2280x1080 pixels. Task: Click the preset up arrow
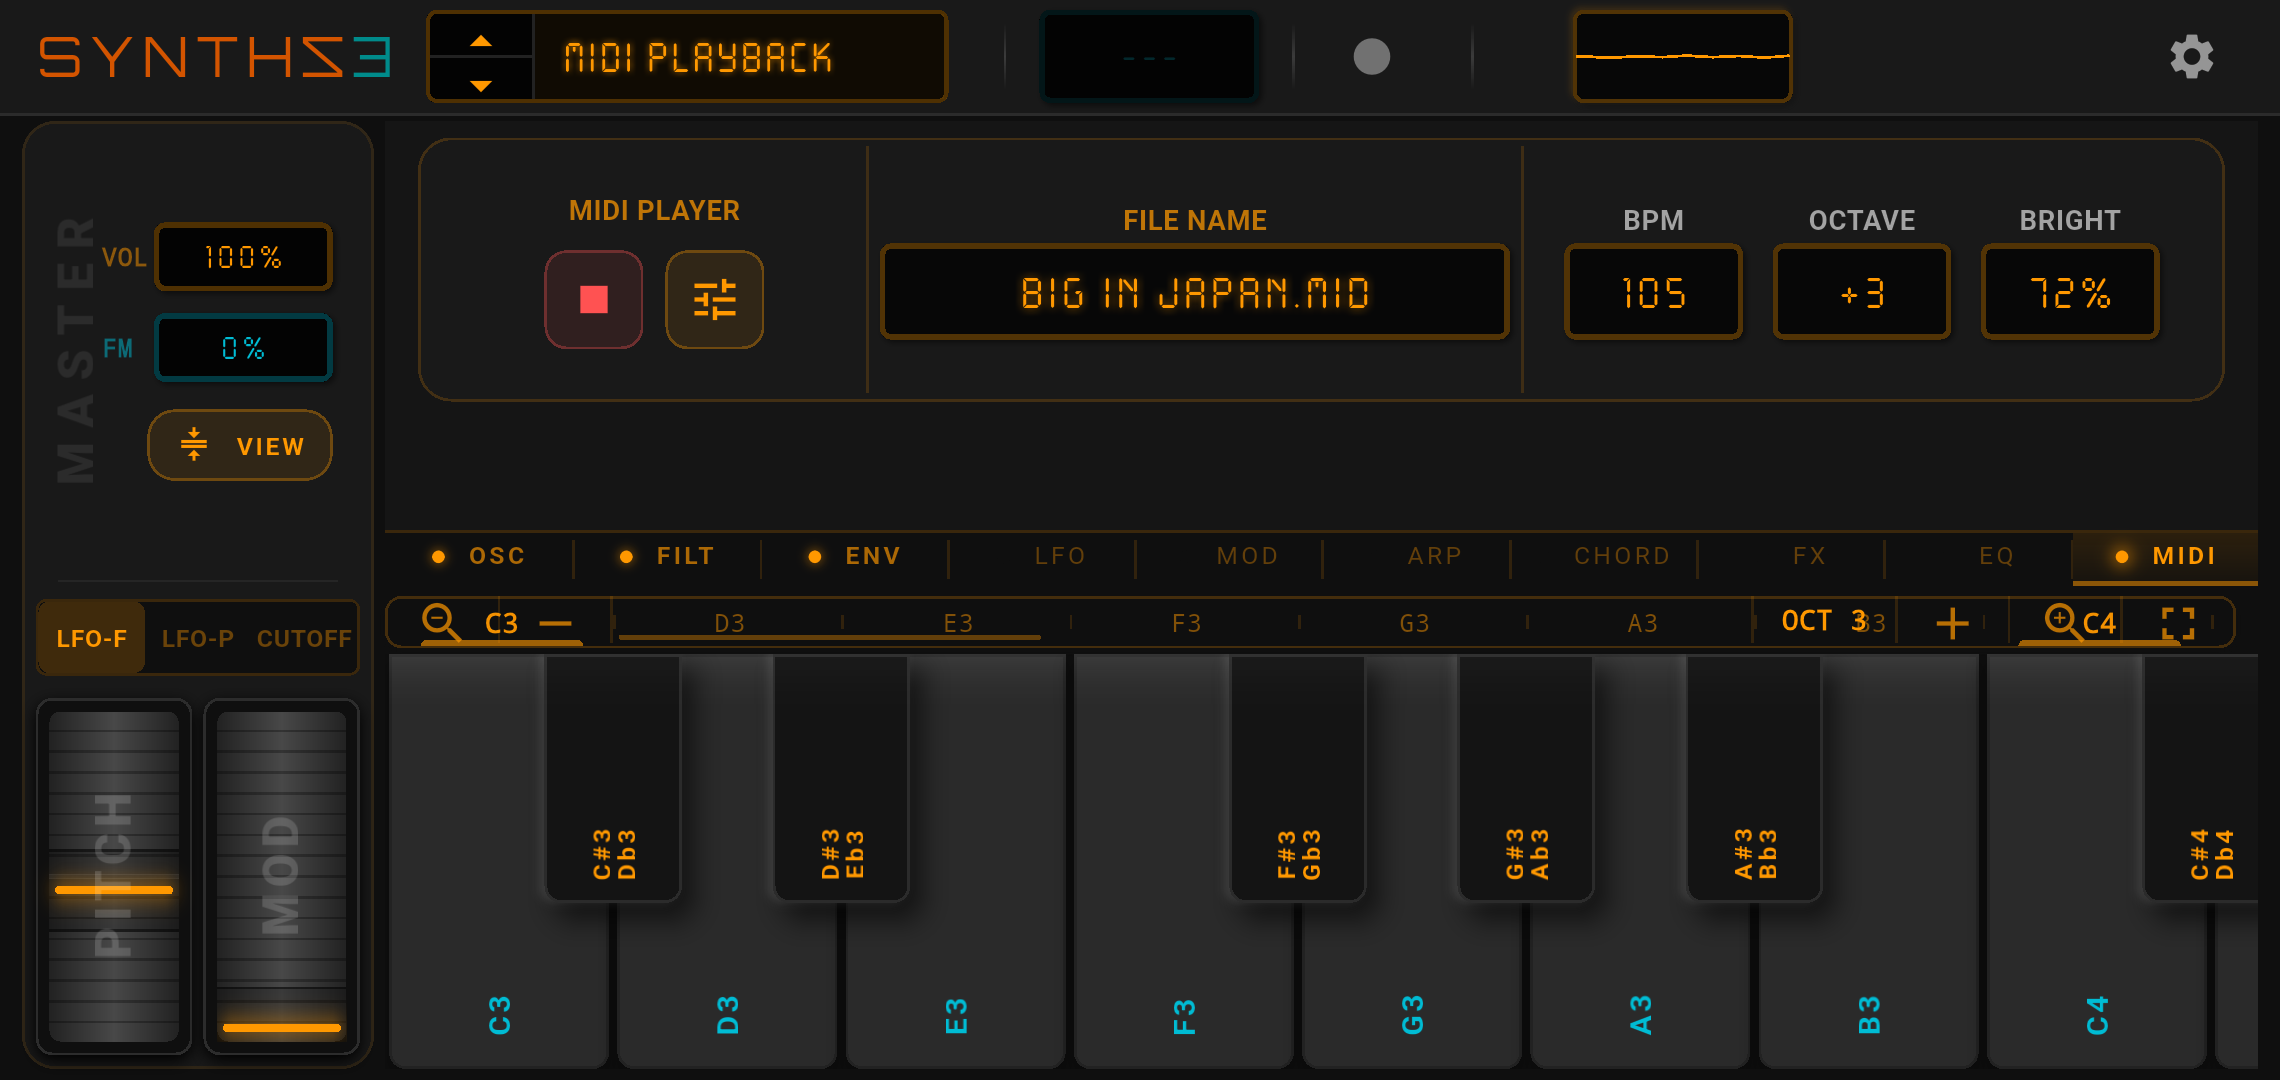481,38
